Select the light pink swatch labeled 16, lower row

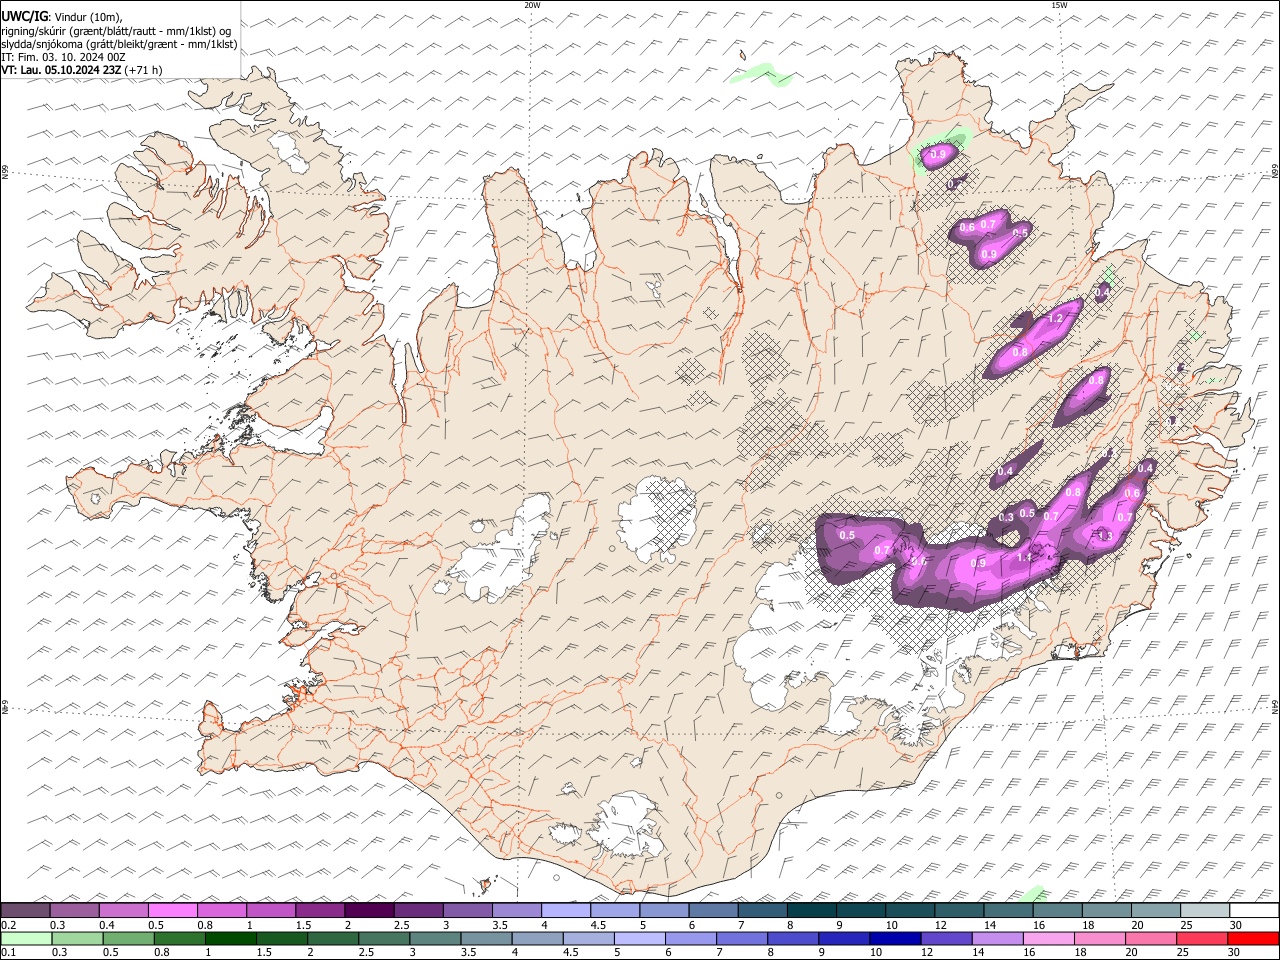(x=1049, y=938)
